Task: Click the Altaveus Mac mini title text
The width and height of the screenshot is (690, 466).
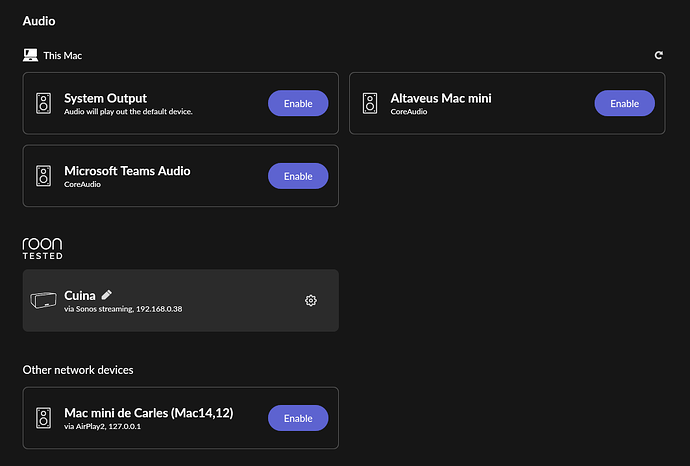Action: coord(441,98)
